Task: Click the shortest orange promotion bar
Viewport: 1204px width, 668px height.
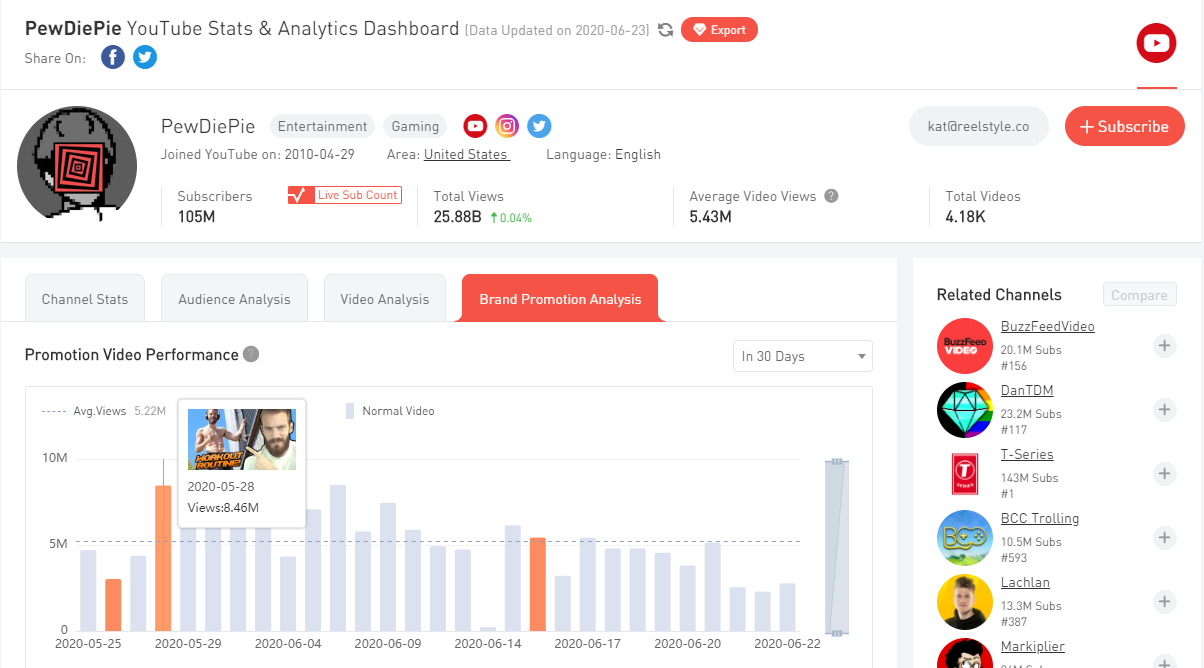Action: 113,605
